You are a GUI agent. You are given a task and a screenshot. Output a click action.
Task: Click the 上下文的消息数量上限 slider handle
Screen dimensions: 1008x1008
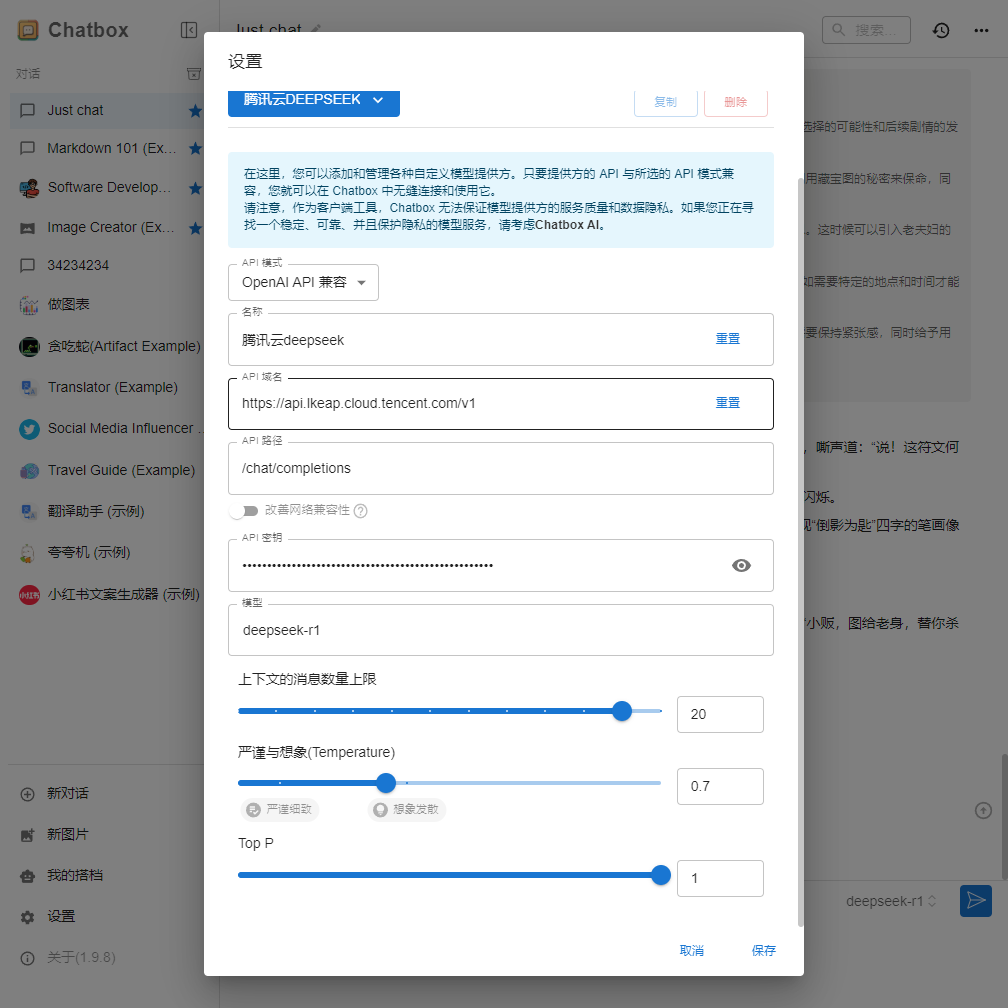tap(622, 711)
